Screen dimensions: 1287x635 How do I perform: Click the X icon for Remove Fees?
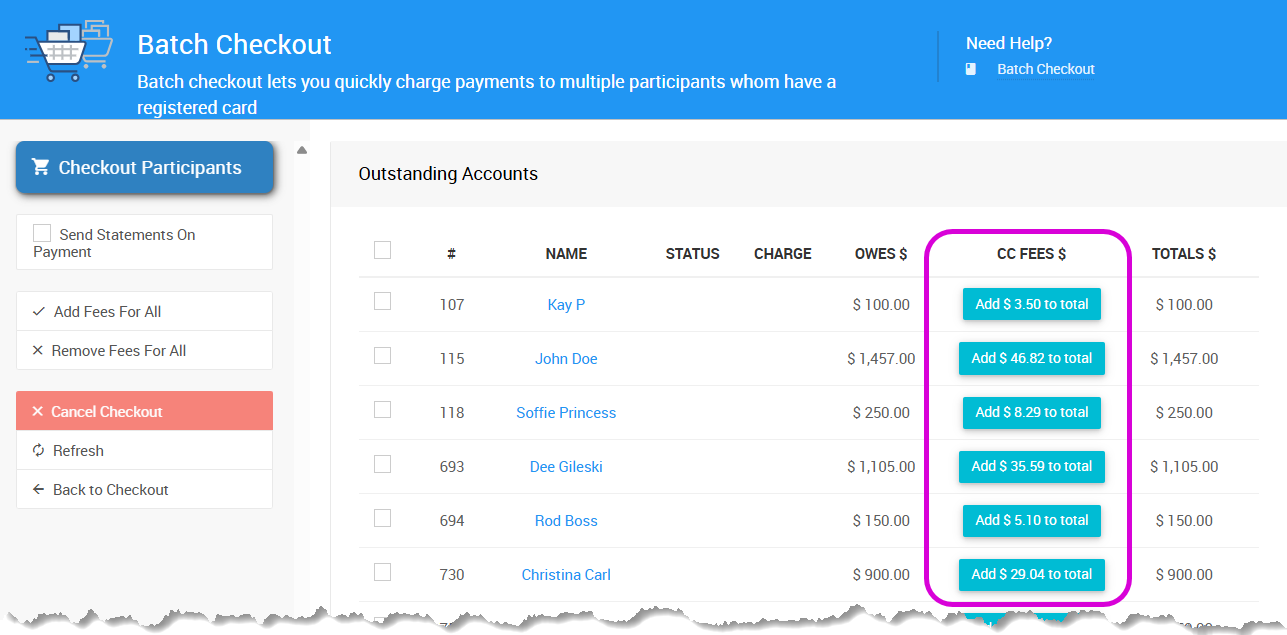coord(38,351)
